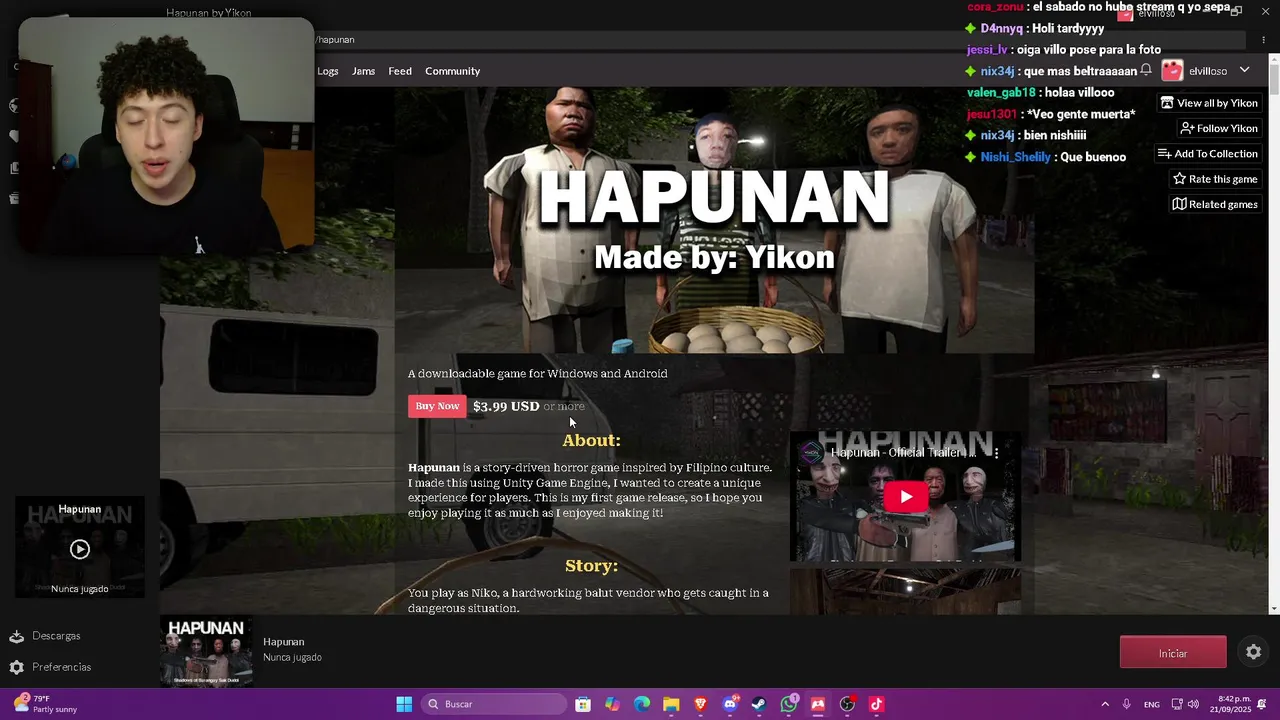Go to the Feed navigation item
Screen dimensions: 1280x720
pos(400,71)
